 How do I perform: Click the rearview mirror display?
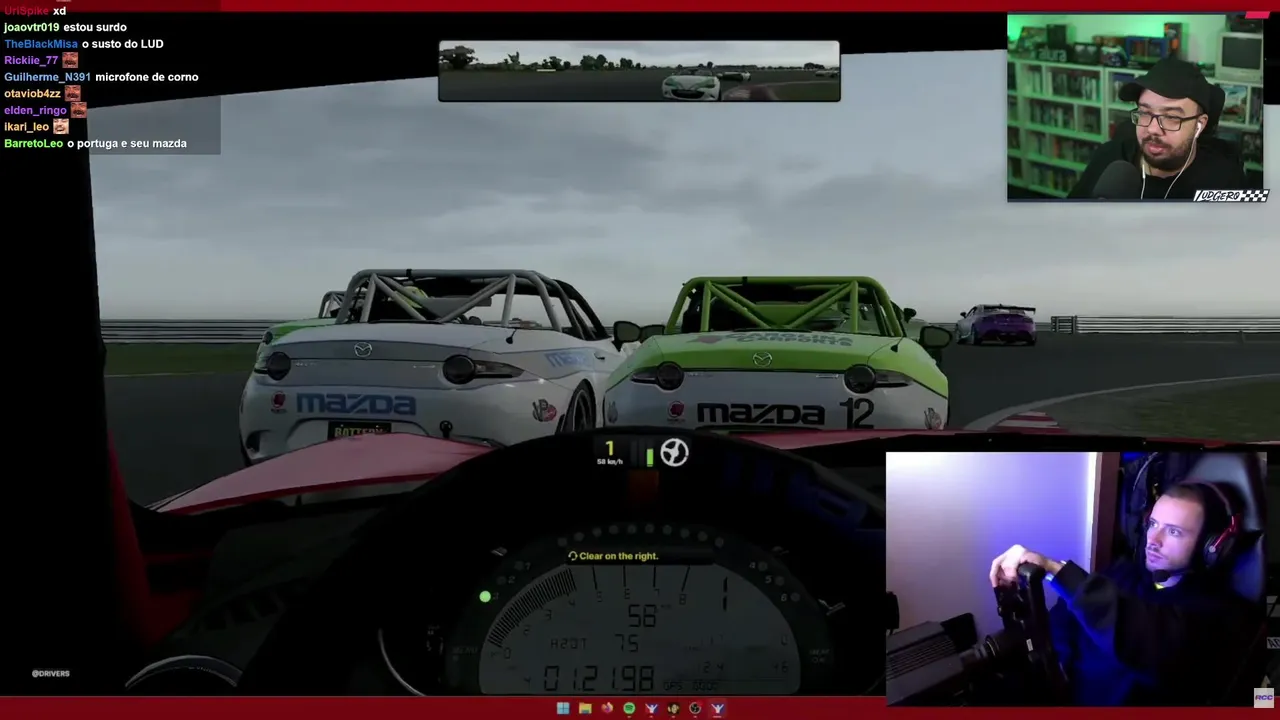639,71
